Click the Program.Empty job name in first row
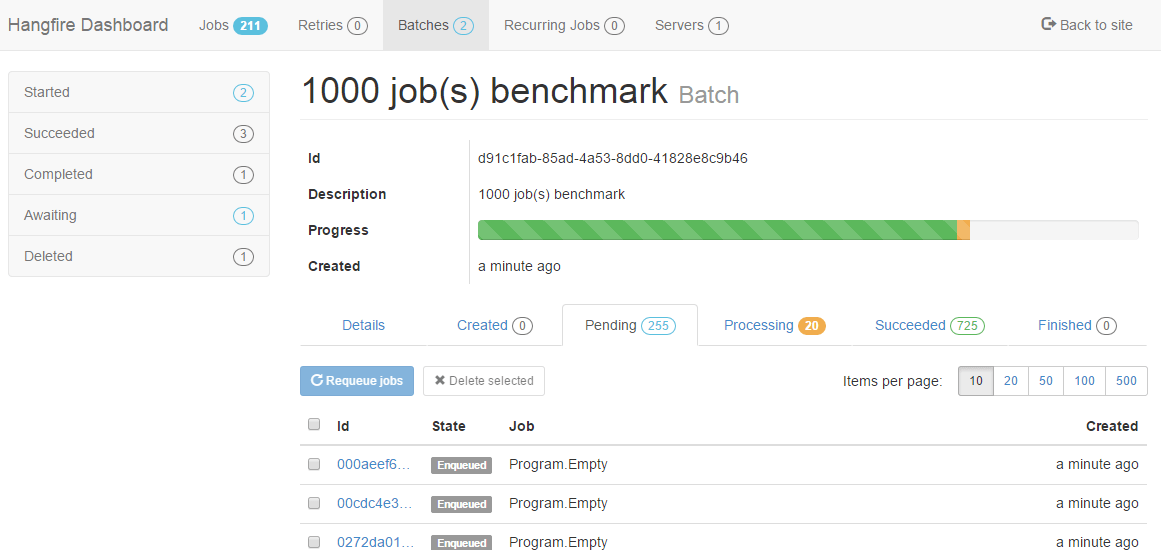 pyautogui.click(x=558, y=464)
